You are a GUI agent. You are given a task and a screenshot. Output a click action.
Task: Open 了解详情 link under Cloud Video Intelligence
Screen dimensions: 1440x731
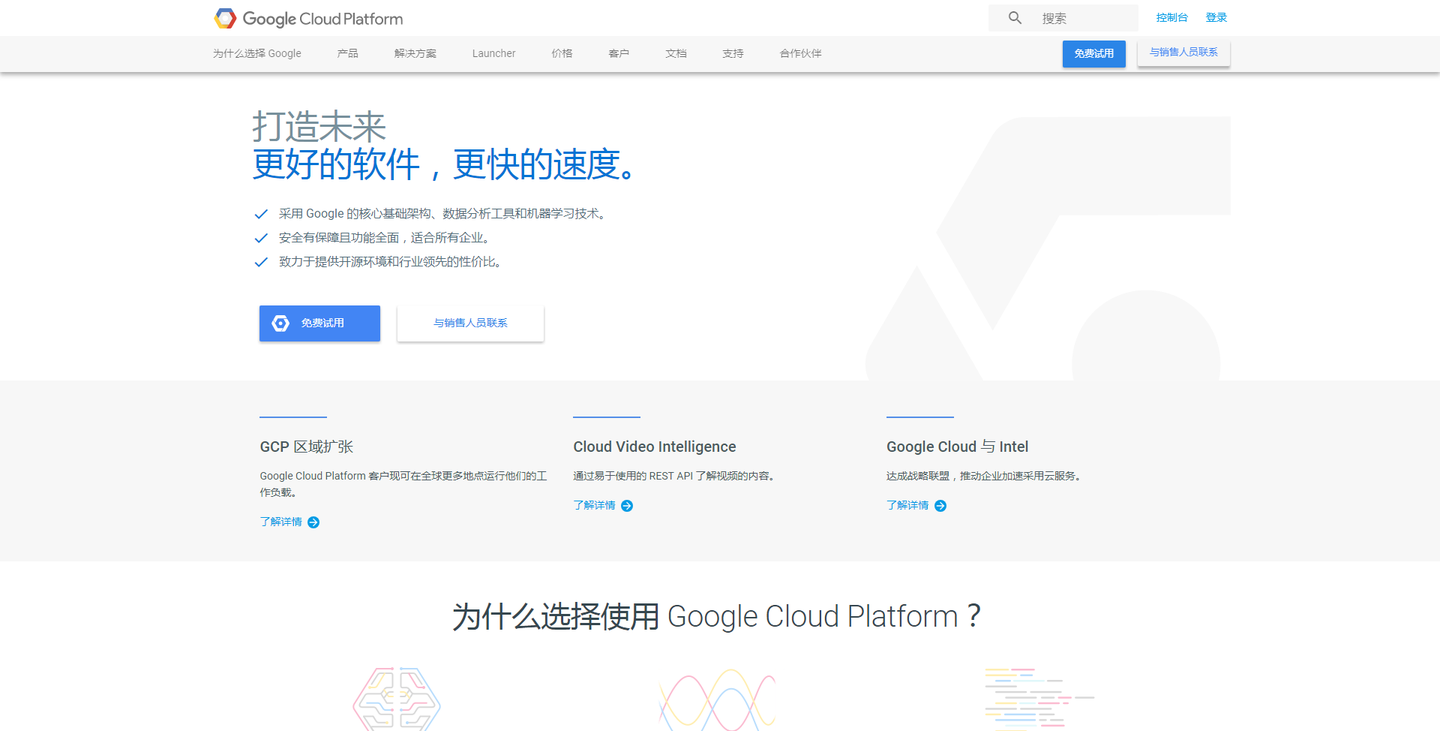point(594,506)
